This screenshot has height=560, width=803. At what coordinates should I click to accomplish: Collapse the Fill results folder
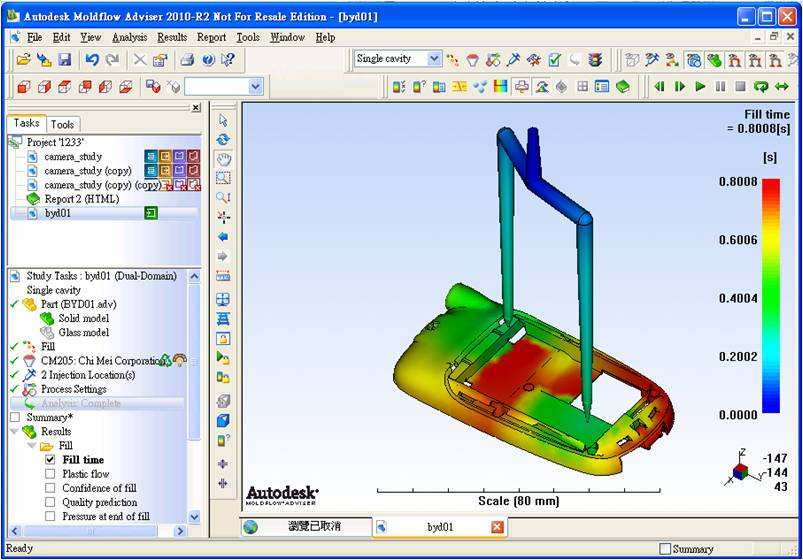click(32, 446)
